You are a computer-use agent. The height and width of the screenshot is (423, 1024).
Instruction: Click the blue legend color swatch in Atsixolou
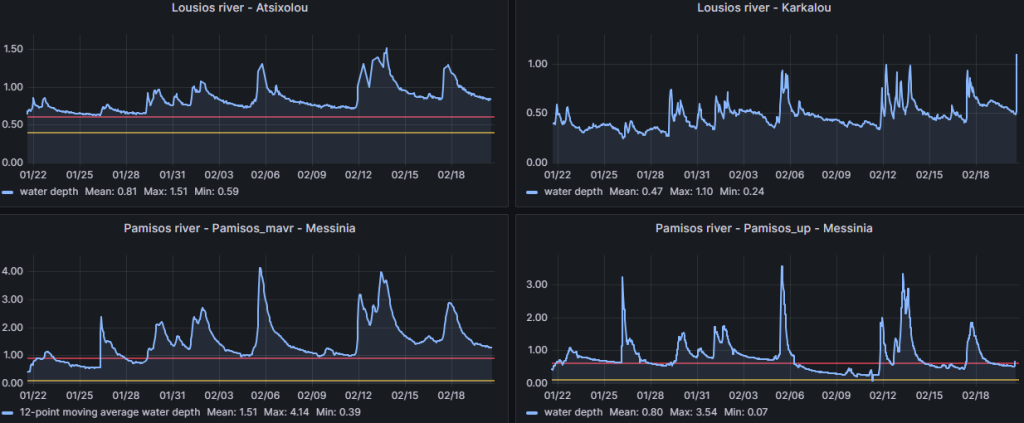8,191
